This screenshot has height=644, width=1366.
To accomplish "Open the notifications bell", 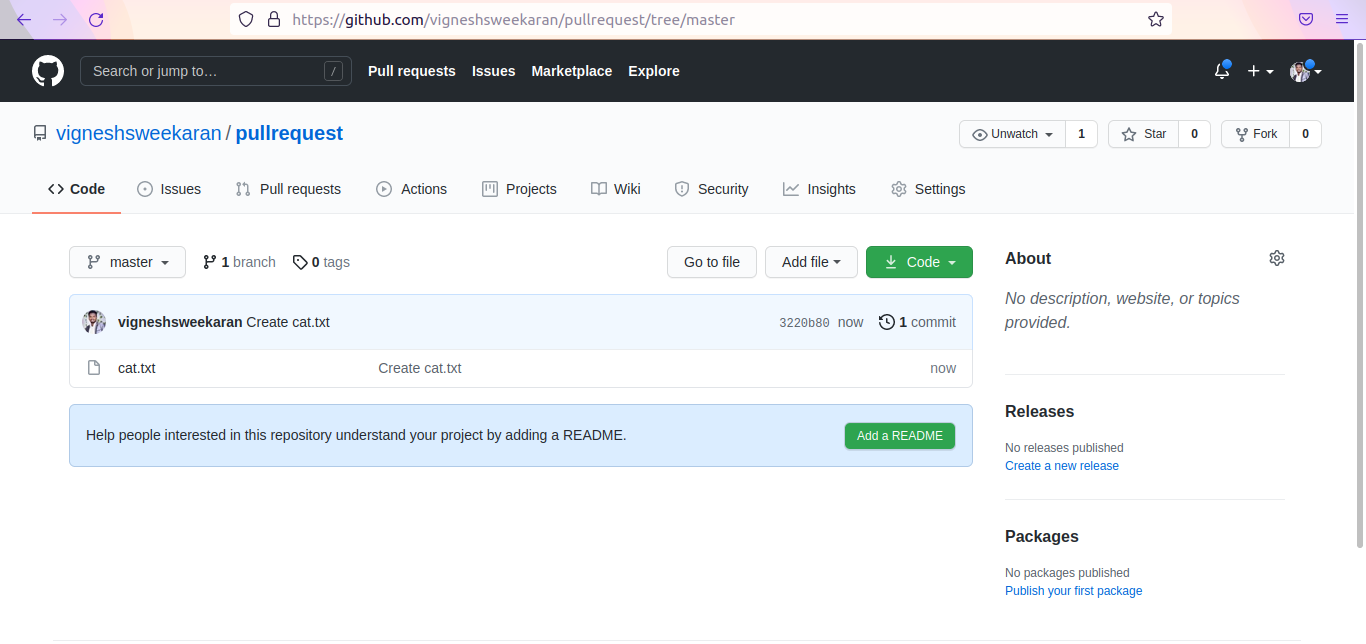I will (1221, 71).
